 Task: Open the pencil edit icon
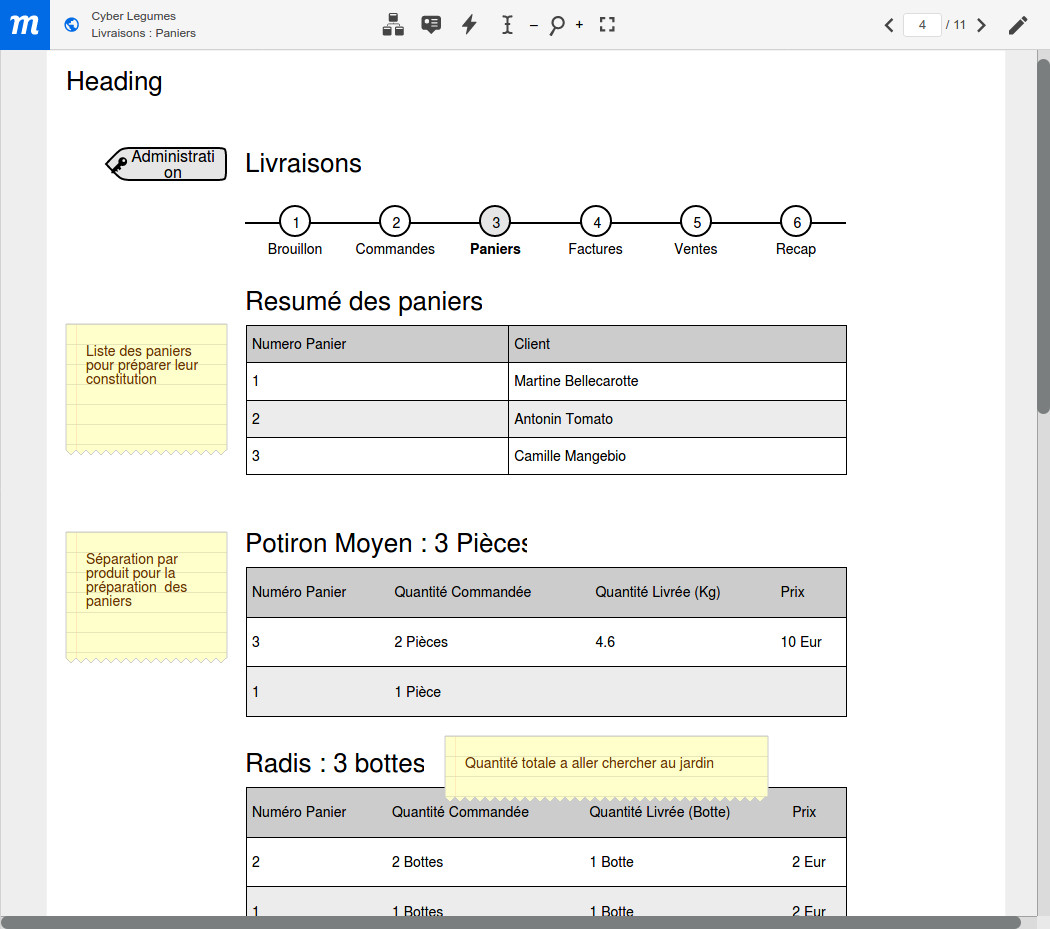pos(1017,25)
